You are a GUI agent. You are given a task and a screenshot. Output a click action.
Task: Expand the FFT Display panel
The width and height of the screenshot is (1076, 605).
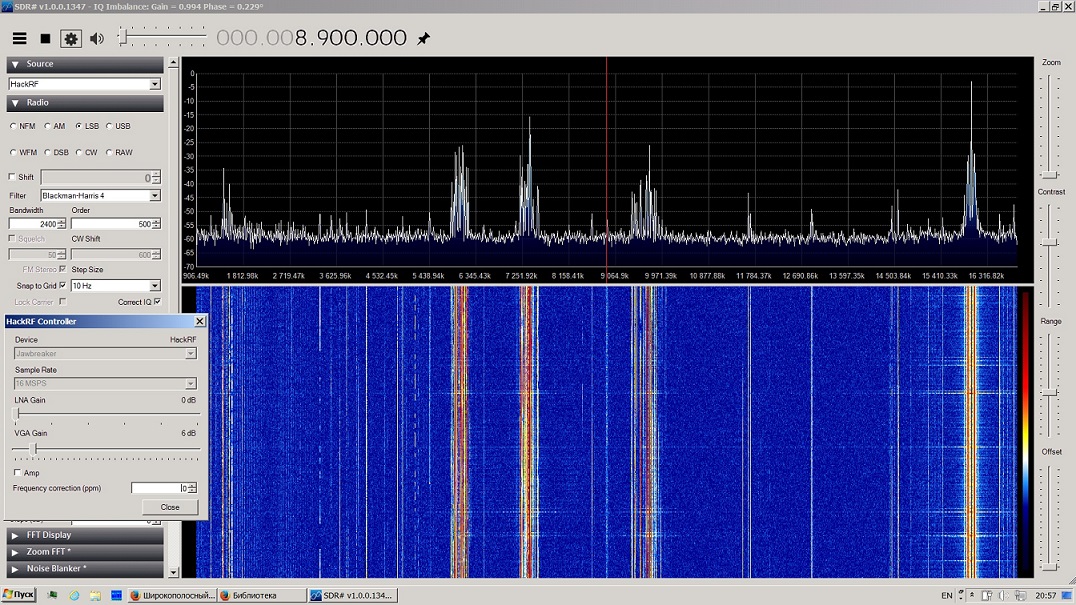pos(85,535)
